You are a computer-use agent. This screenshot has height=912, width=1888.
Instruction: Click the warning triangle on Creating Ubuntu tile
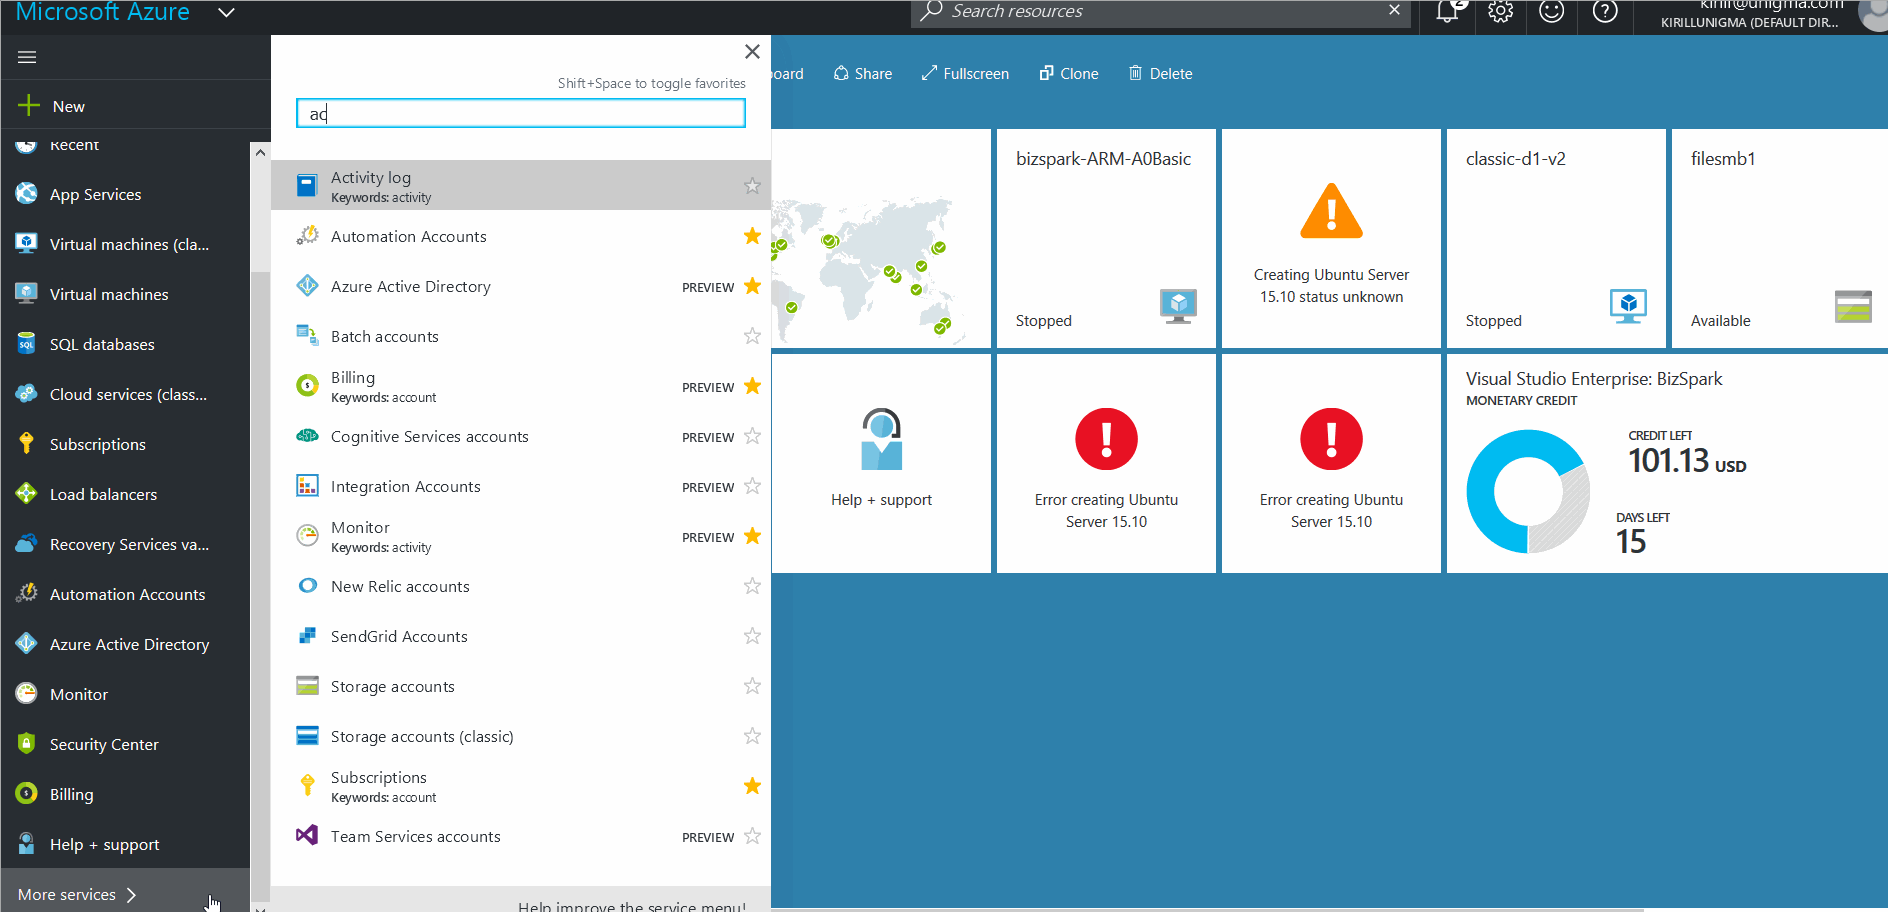(x=1331, y=211)
